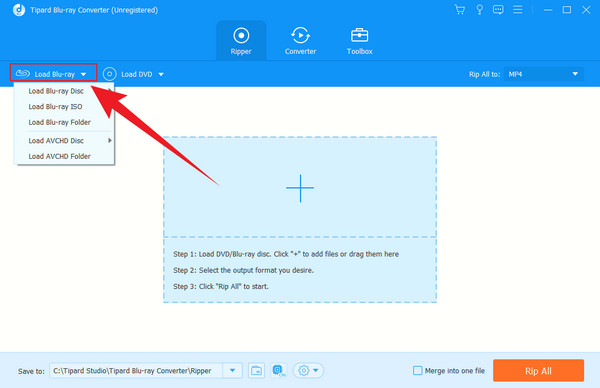Image resolution: width=600 pixels, height=388 pixels.
Task: Open the Rip All to MP4 dropdown
Action: (x=543, y=74)
